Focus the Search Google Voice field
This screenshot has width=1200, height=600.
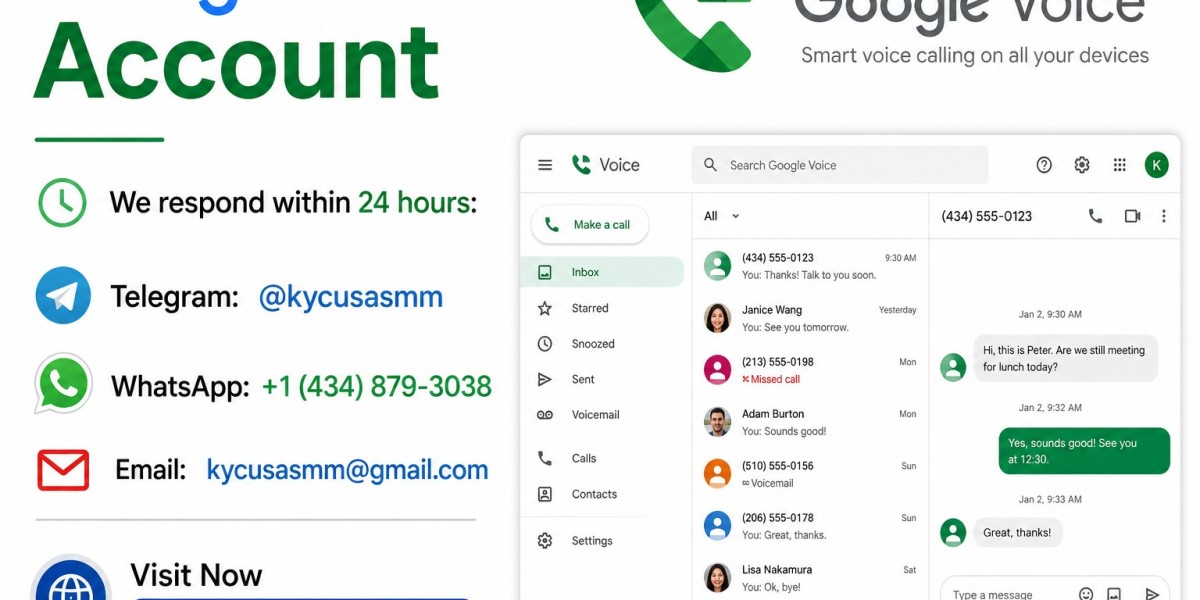(840, 165)
